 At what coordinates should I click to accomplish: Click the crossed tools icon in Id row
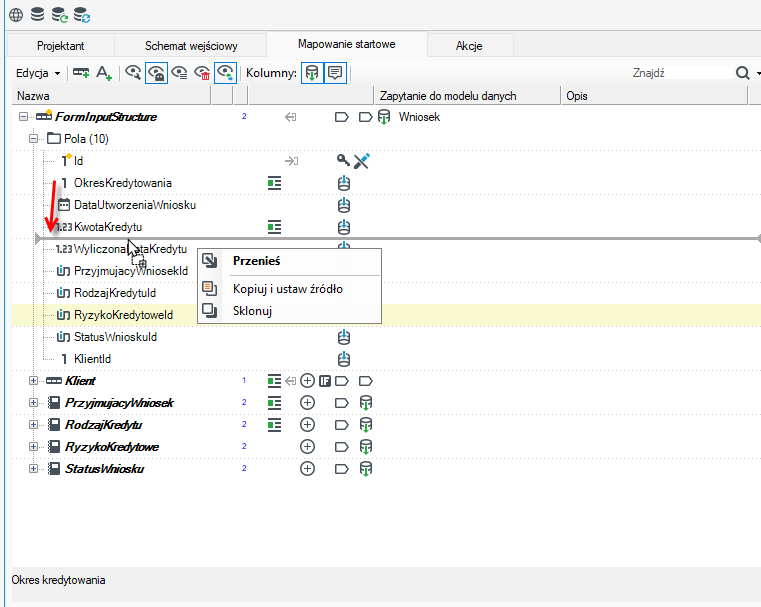pos(362,161)
